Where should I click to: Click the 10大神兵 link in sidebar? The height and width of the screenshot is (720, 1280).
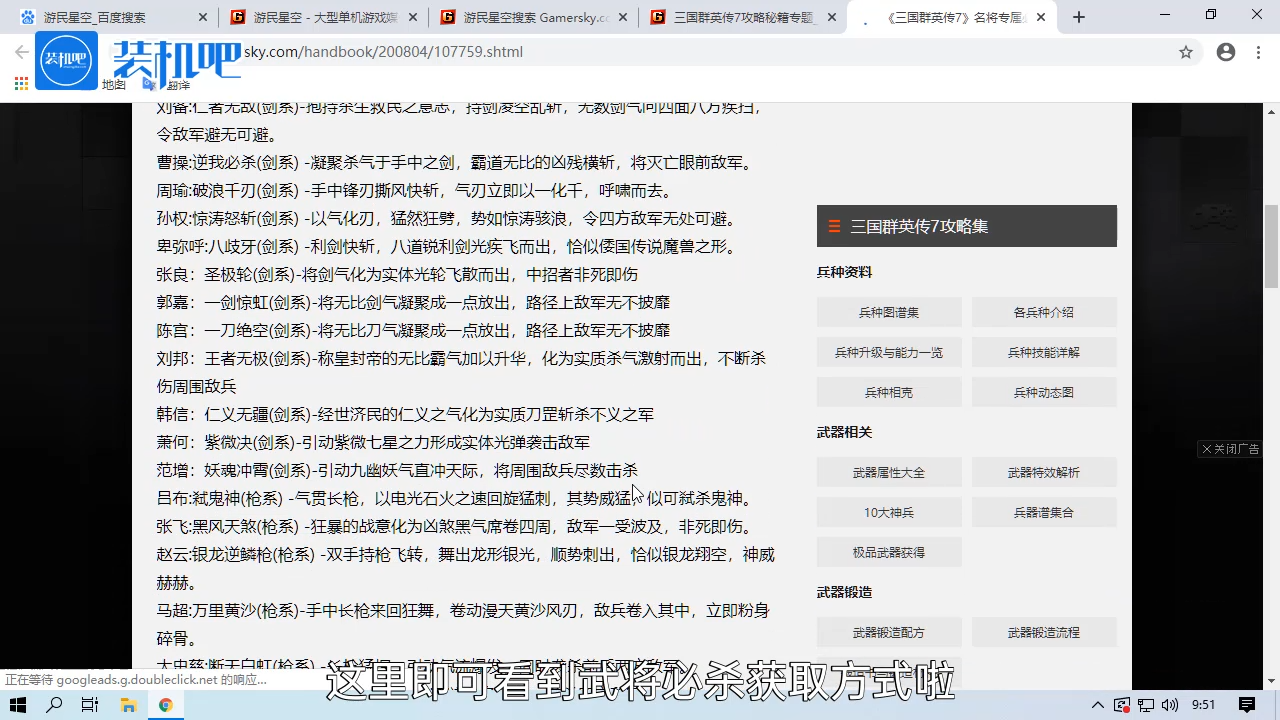pyautogui.click(x=888, y=512)
